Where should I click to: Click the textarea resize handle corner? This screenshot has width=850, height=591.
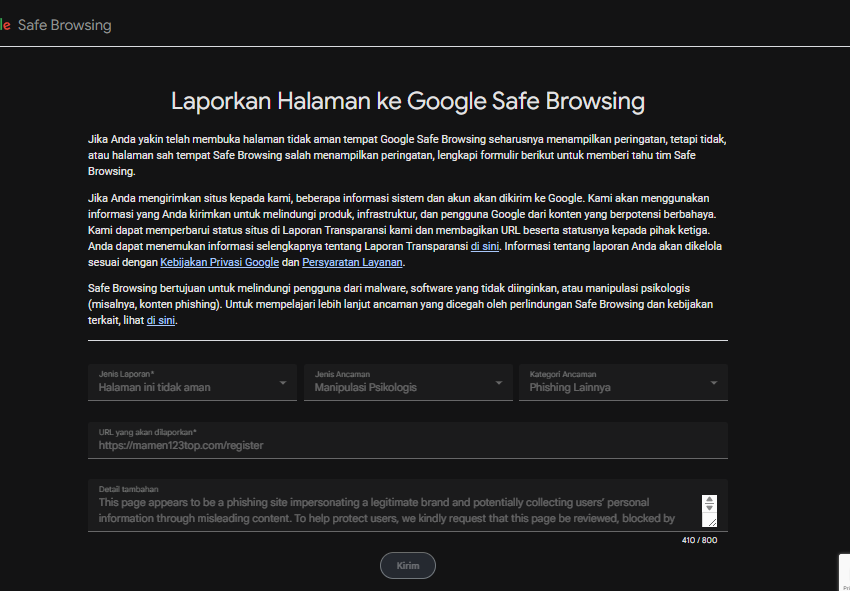click(x=711, y=522)
